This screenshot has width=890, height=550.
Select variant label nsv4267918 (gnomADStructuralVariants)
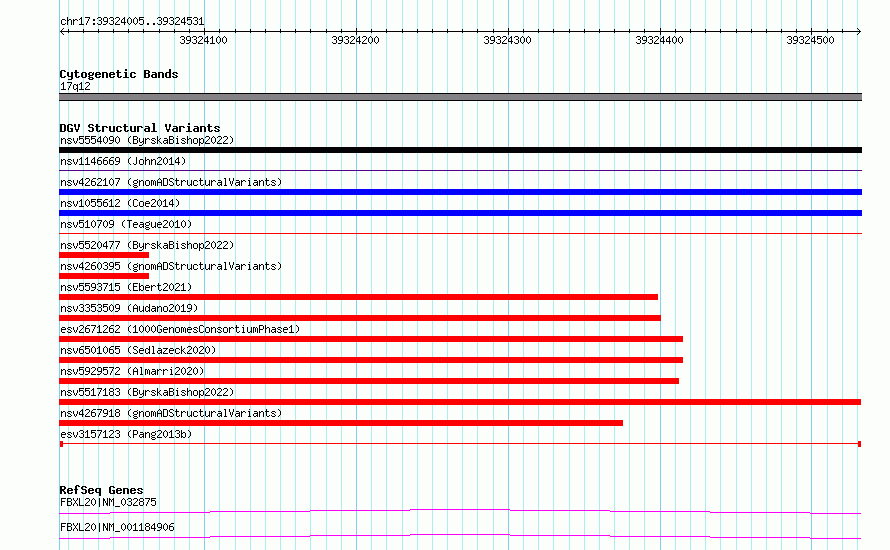(171, 413)
